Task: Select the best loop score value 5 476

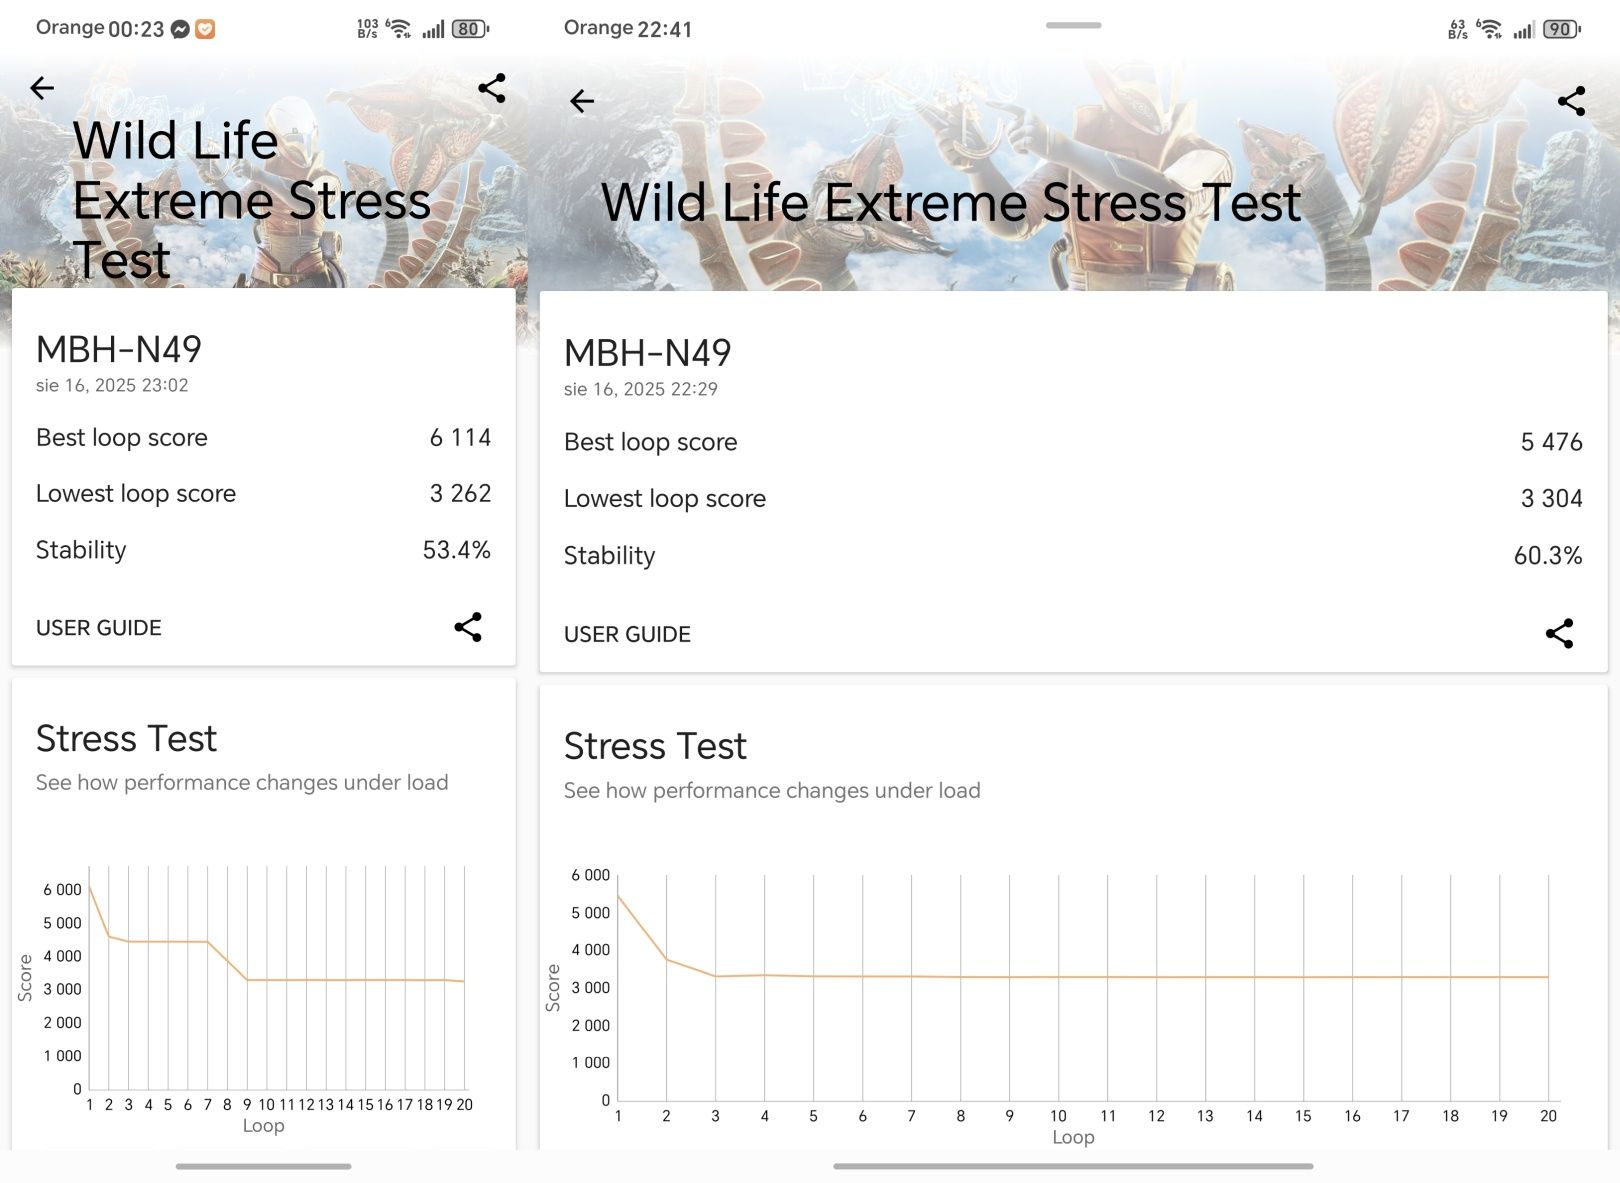Action: 1551,442
